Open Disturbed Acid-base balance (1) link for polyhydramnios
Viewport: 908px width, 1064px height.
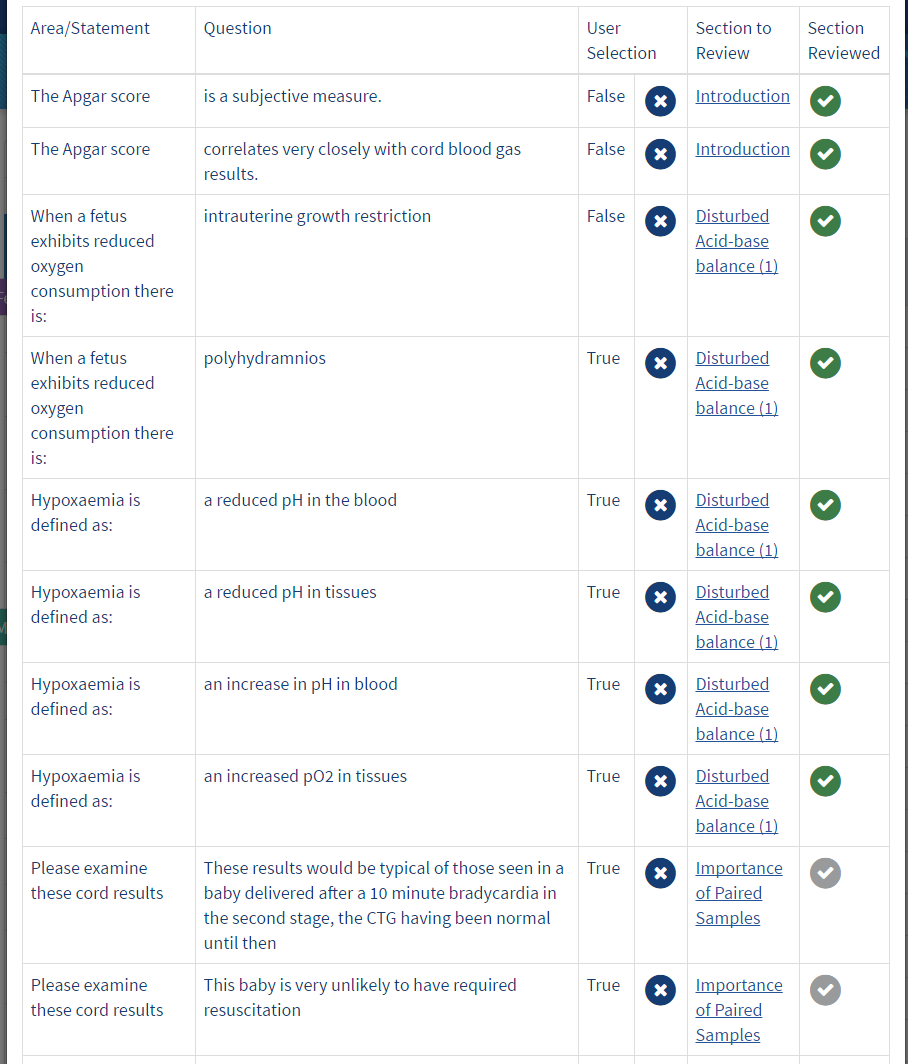(x=736, y=383)
